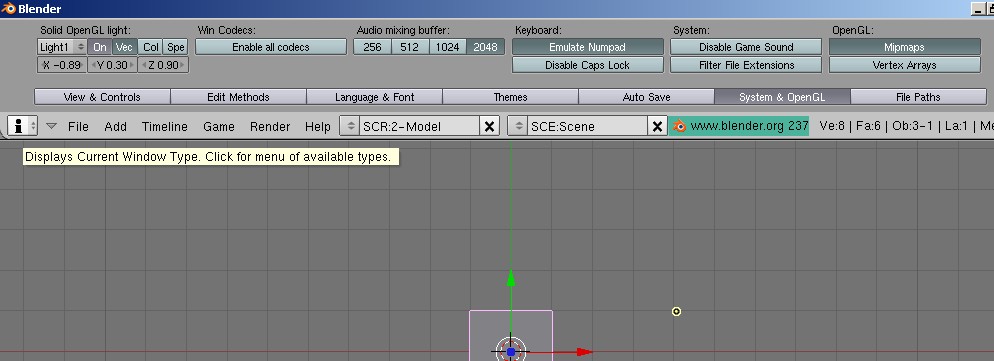Open the Render menu

coord(270,126)
